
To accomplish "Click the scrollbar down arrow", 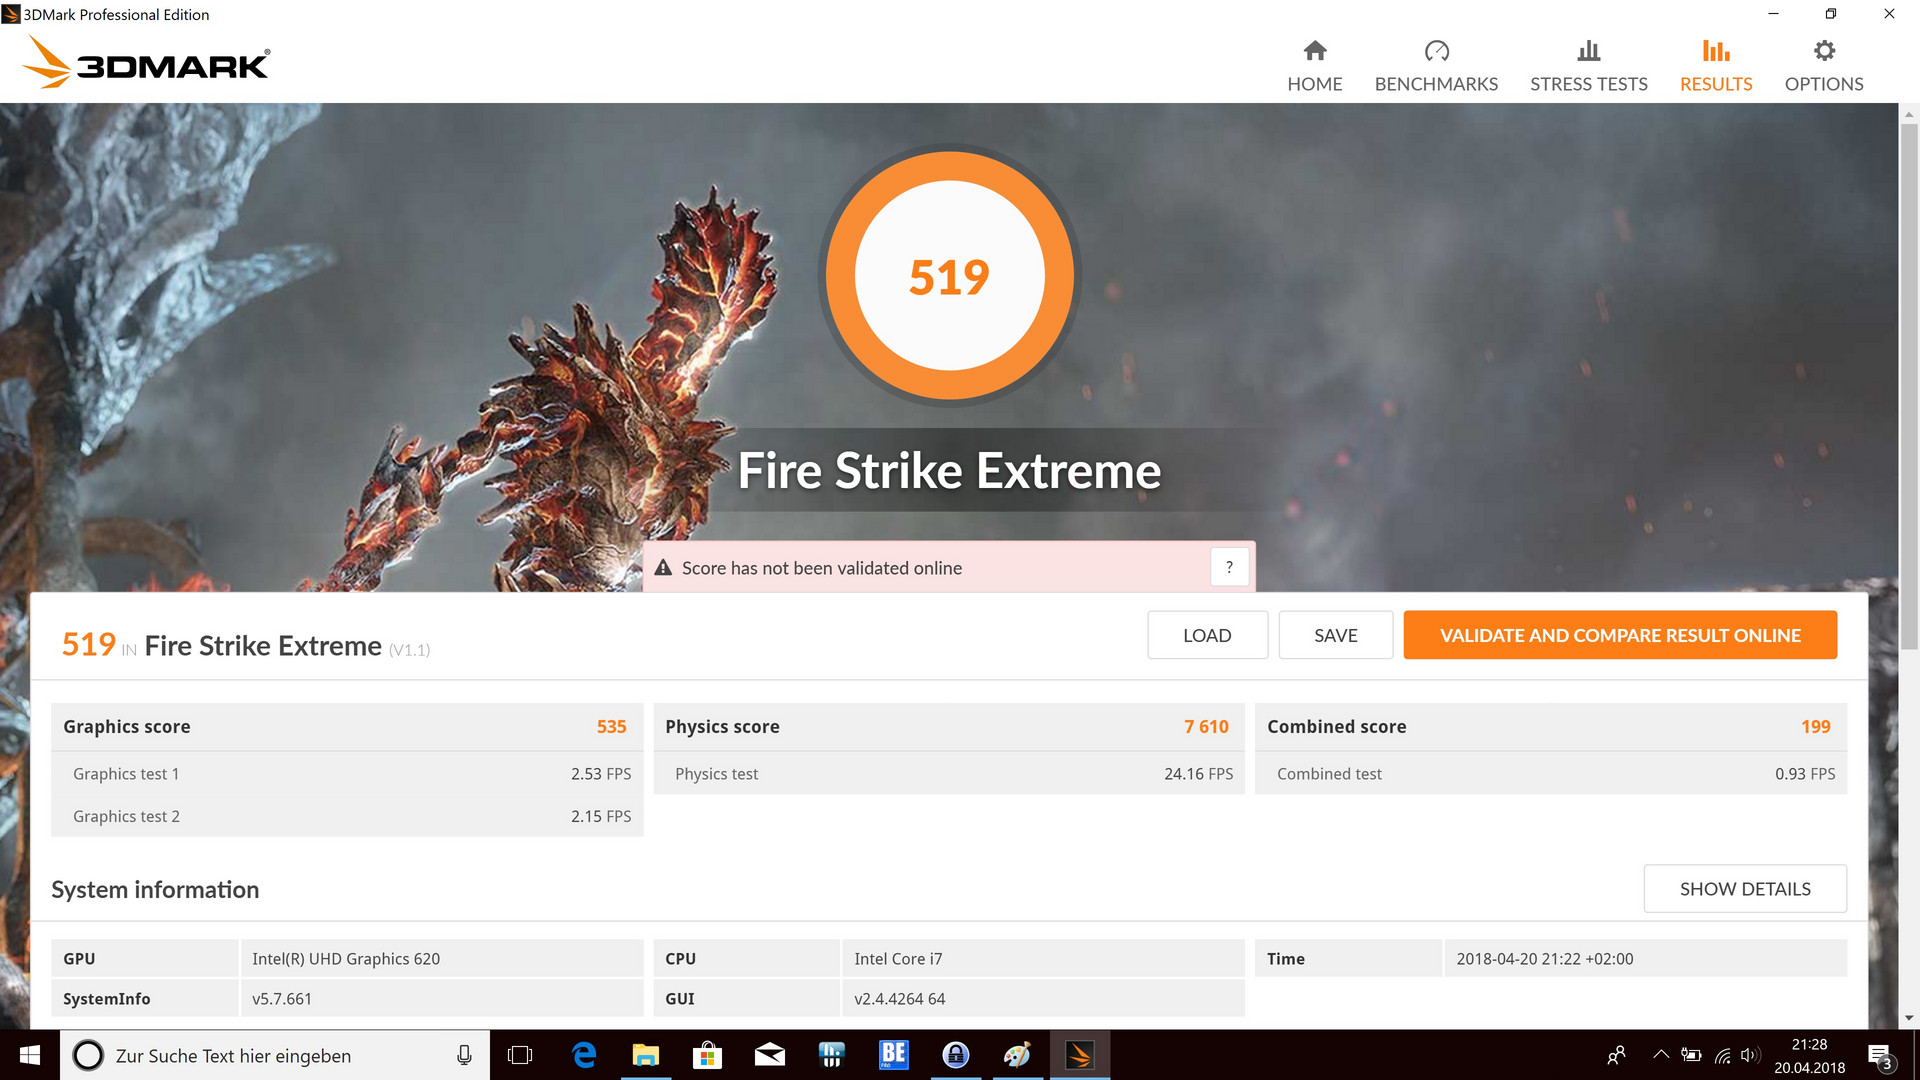I will coord(1909,1018).
